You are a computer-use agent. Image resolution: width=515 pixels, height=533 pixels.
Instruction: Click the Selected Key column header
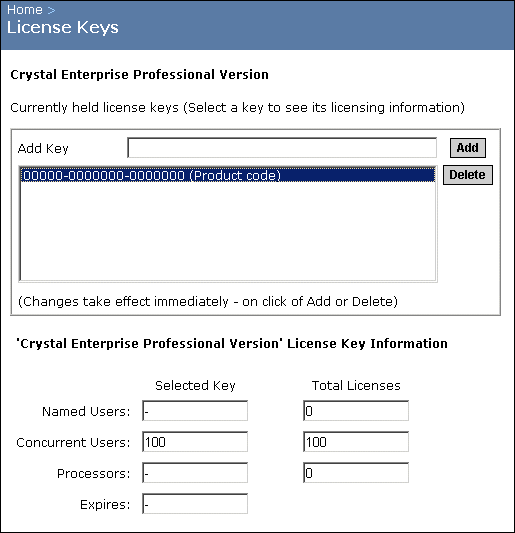point(195,385)
